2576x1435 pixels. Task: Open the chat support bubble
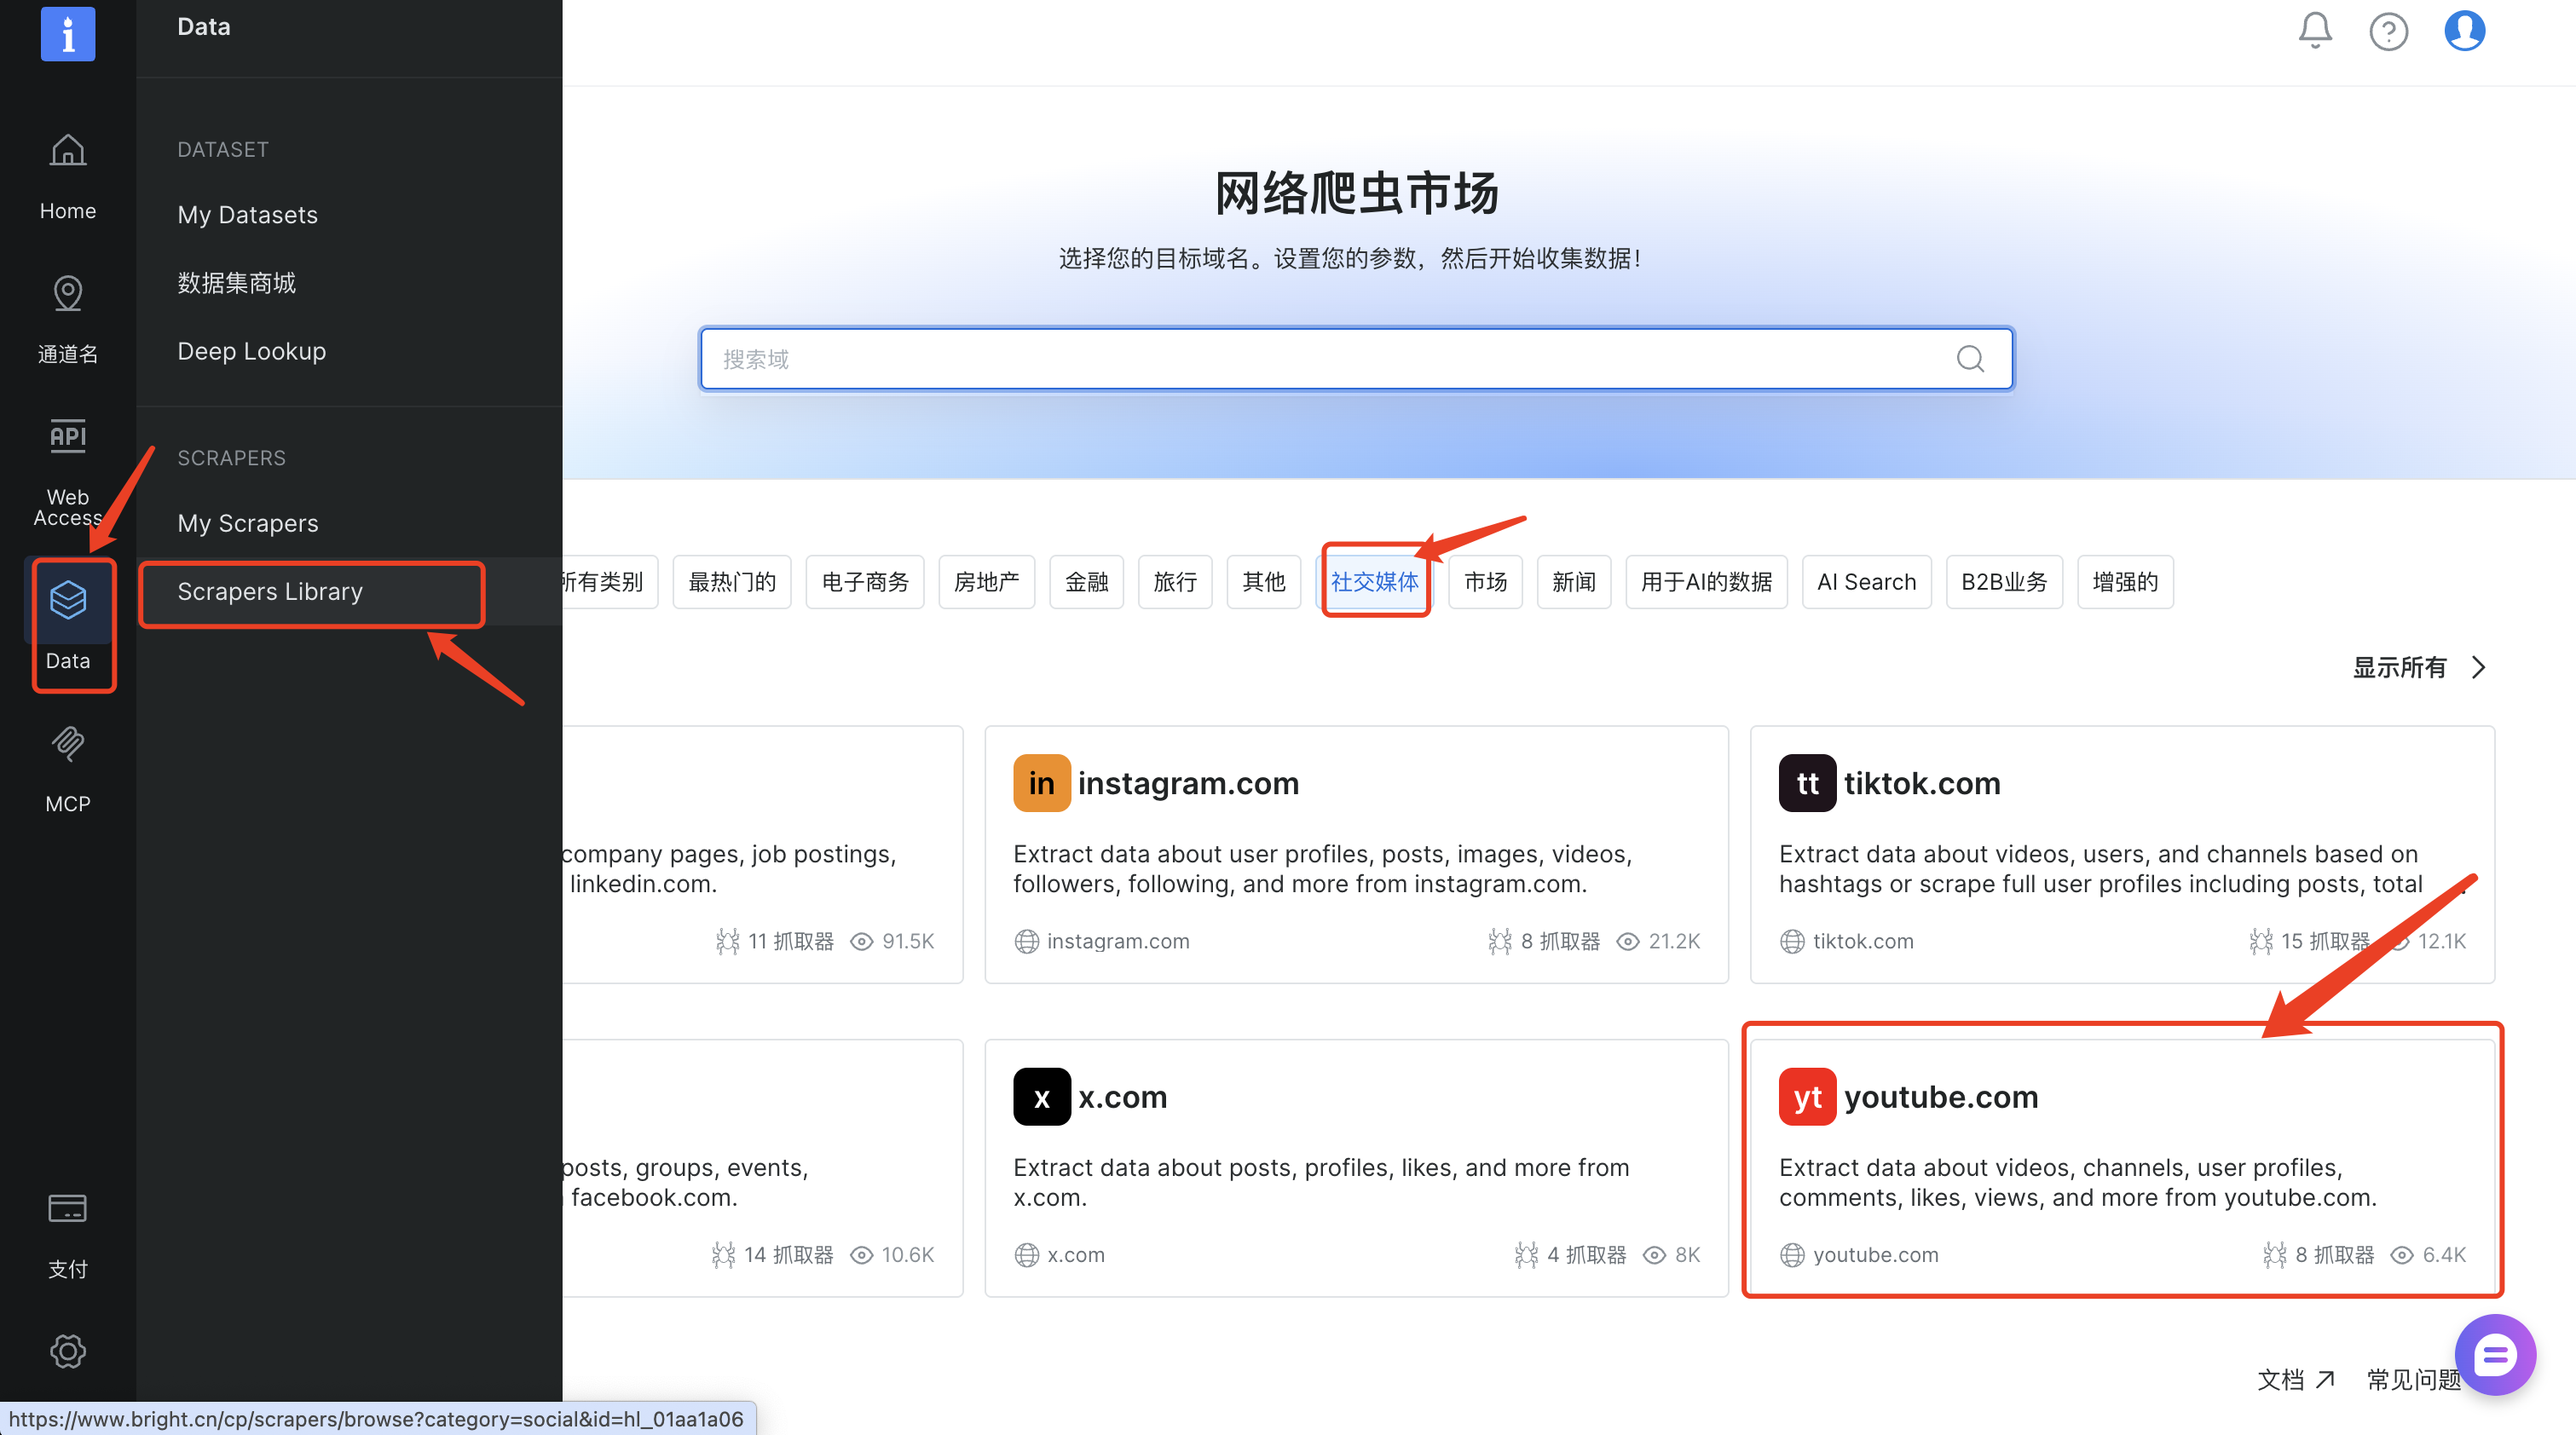2494,1355
